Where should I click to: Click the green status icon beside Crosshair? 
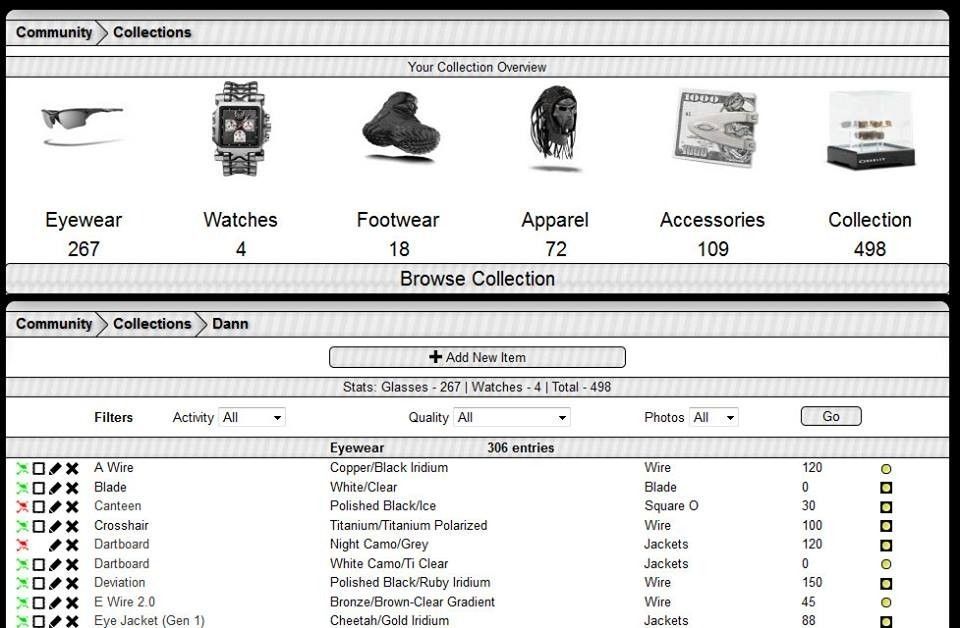(22, 526)
